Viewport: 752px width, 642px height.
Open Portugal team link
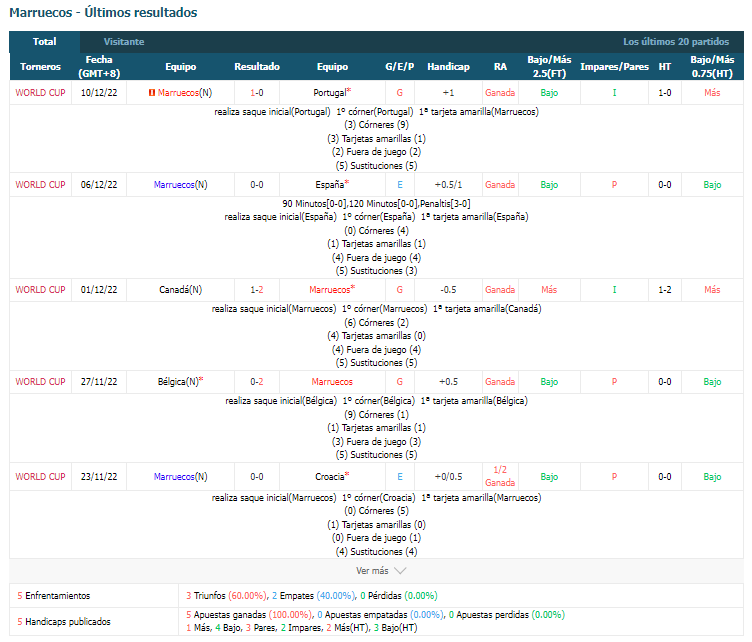click(329, 93)
